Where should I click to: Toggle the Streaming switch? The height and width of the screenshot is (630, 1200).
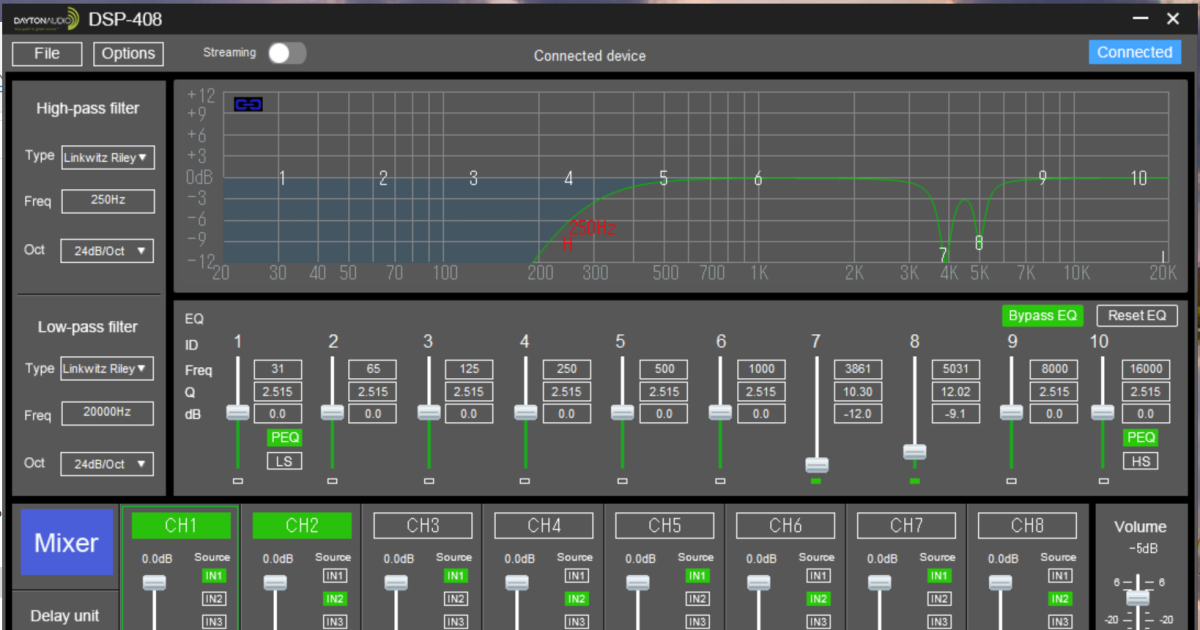286,53
